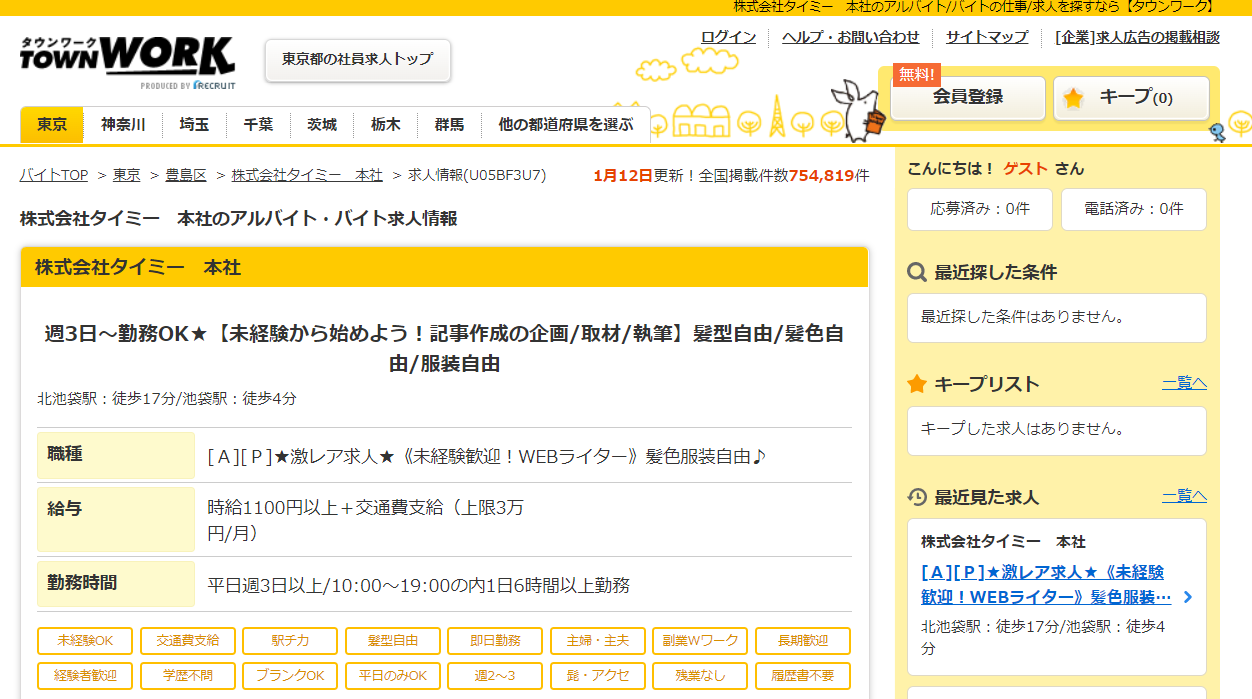This screenshot has width=1252, height=699.
Task: Click the 主婦・主夫 tag
Action: [597, 641]
